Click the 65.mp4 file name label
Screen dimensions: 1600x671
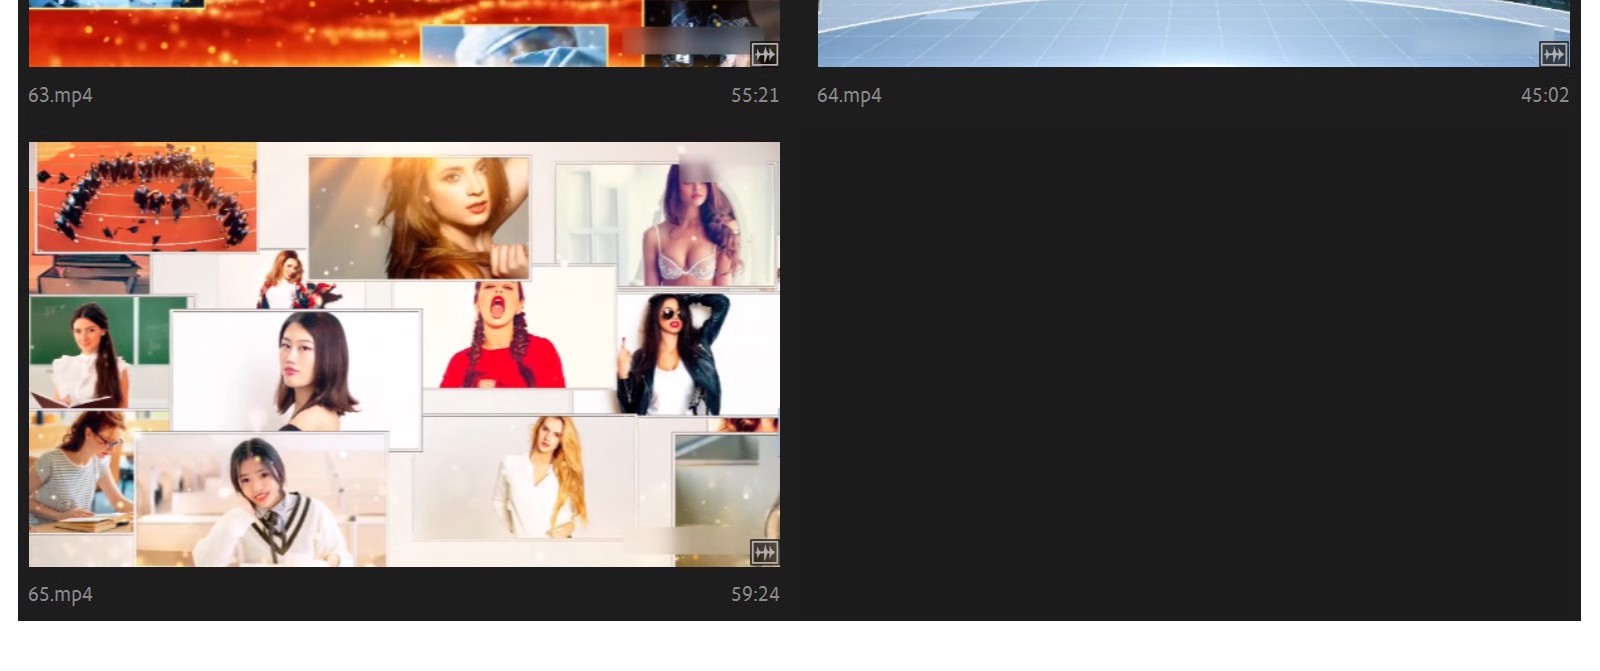tap(60, 594)
